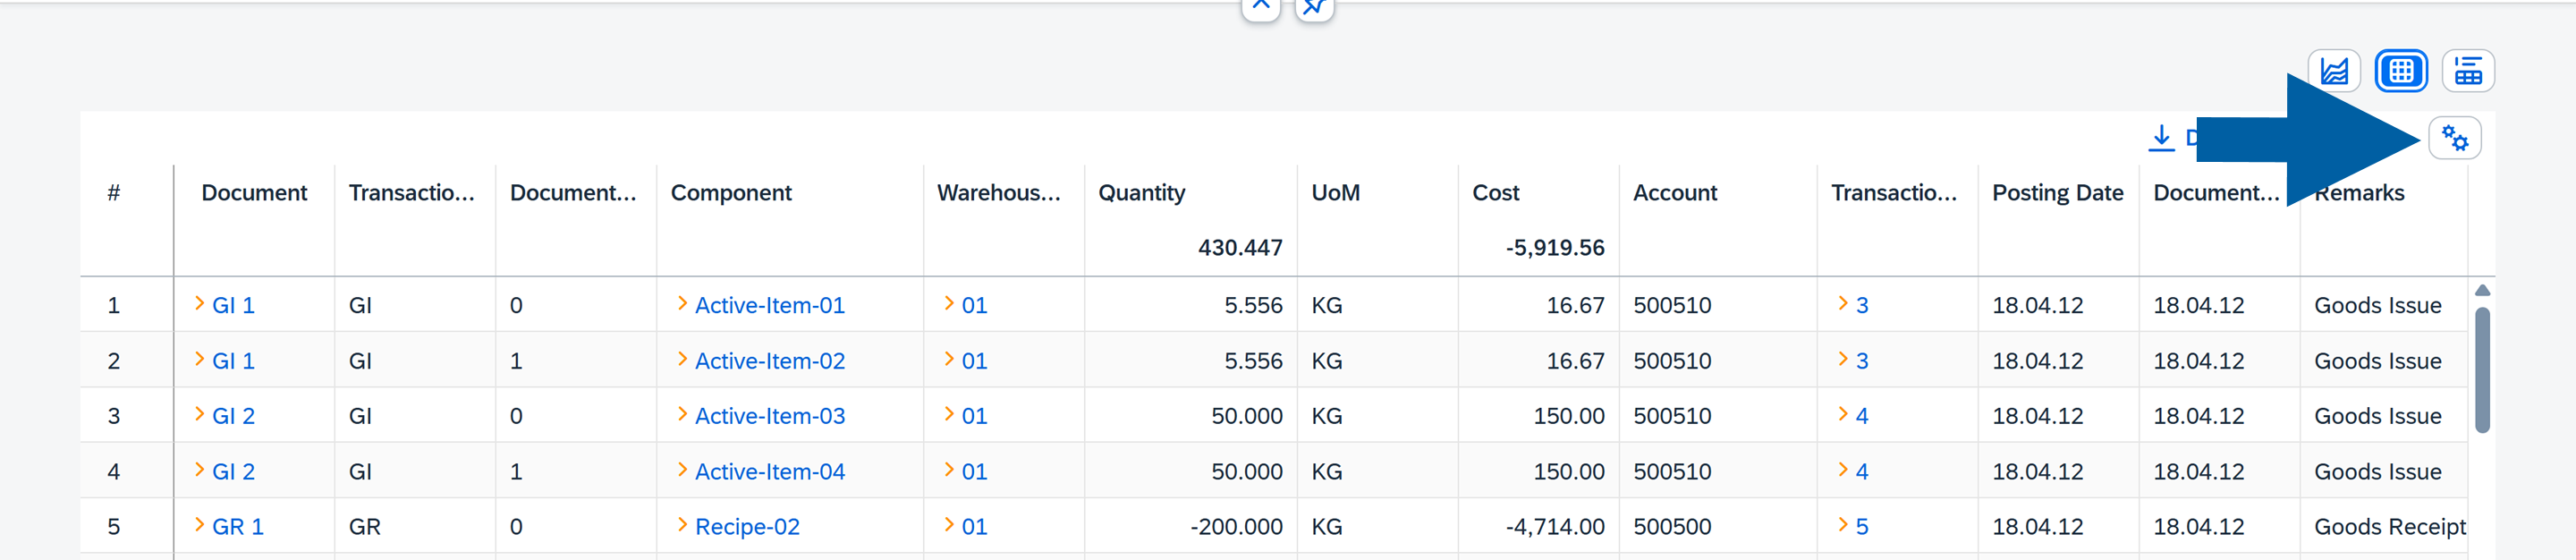Select the grid table view

(x=2400, y=71)
